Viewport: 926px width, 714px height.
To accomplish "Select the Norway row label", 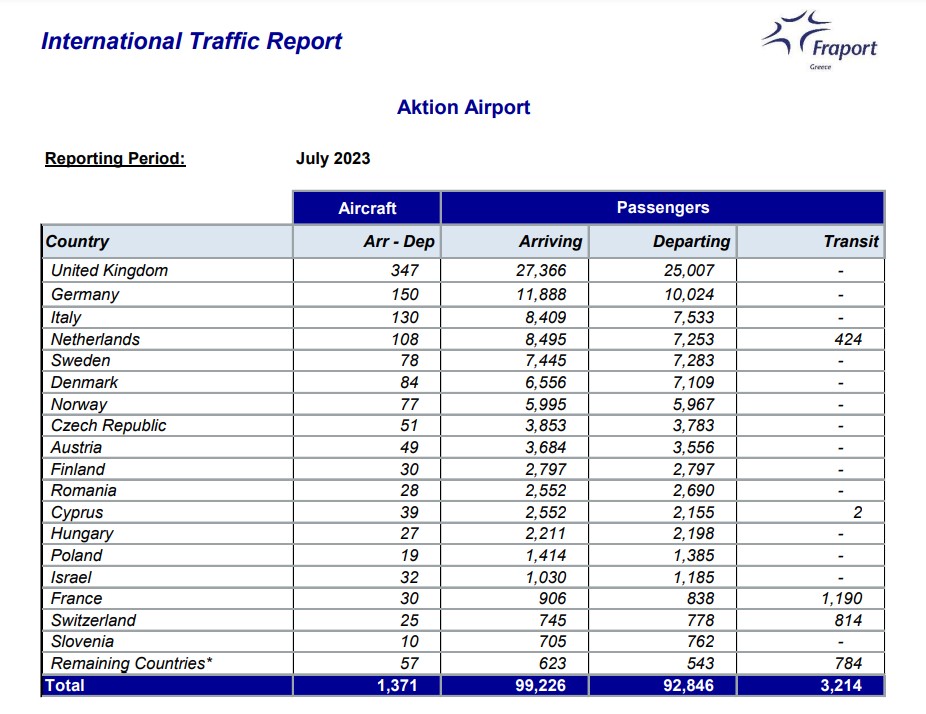I will pyautogui.click(x=79, y=405).
